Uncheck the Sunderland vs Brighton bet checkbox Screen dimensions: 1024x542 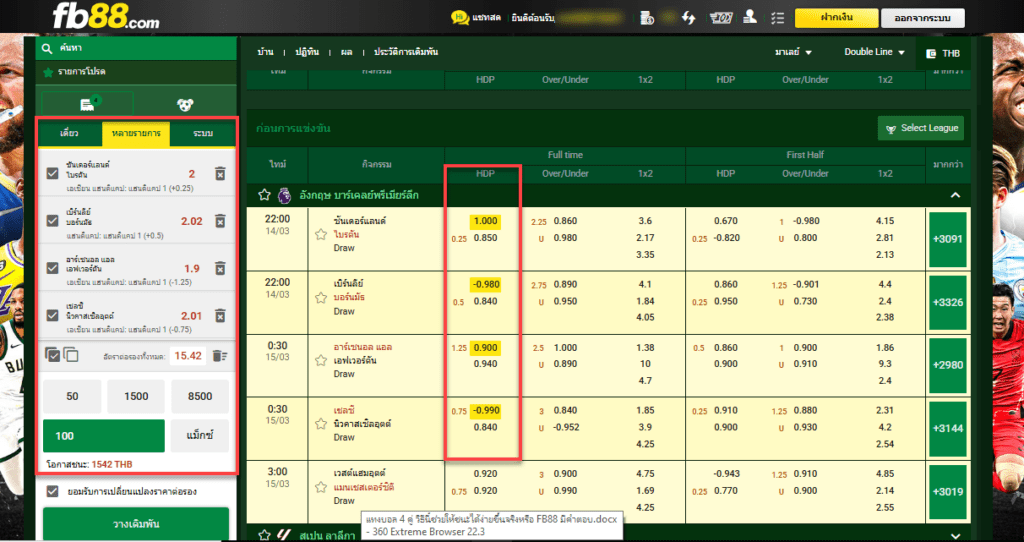[x=53, y=174]
